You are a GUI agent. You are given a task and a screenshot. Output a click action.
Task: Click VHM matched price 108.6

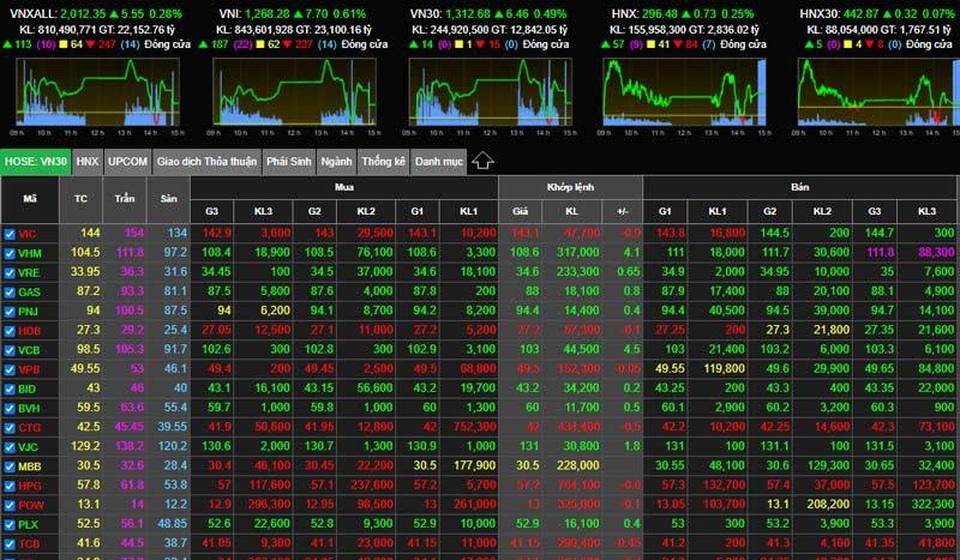[524, 252]
